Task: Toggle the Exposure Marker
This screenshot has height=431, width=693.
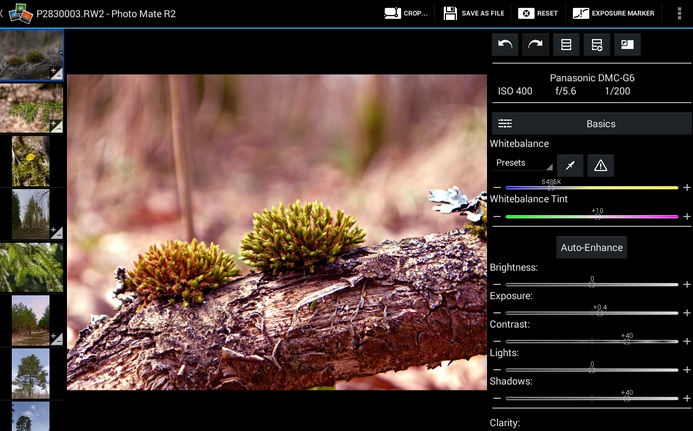Action: (x=613, y=13)
